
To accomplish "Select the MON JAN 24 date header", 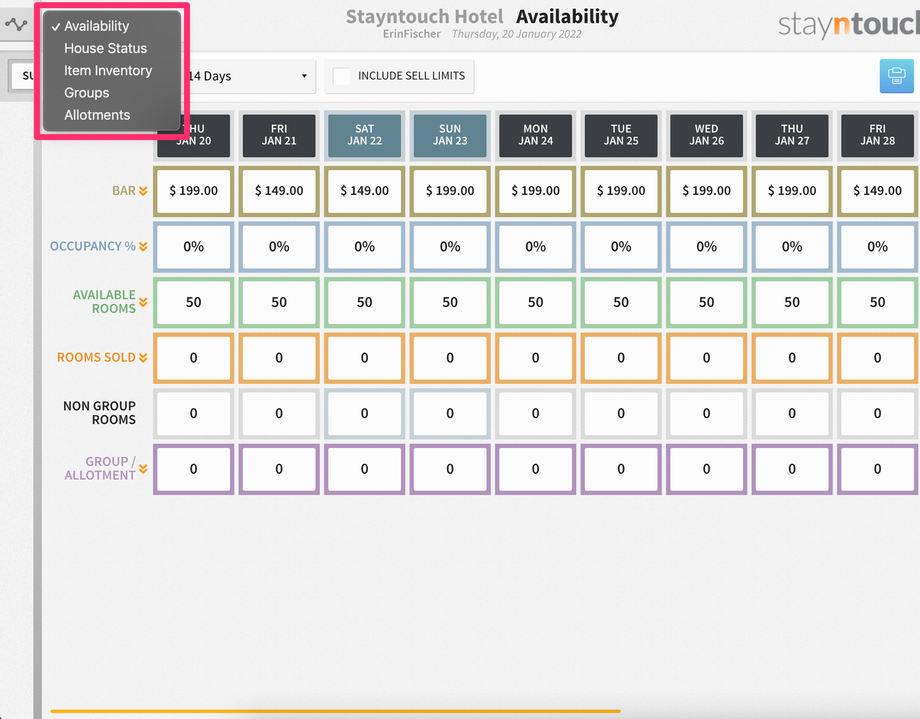I will 536,135.
